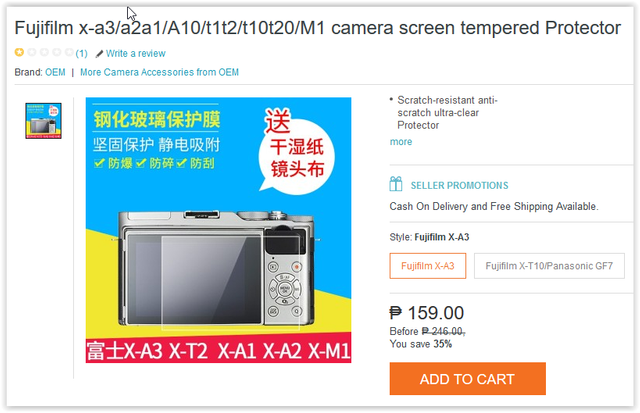
Task: Select the Fujifilm X-A3 style option
Action: [x=427, y=266]
